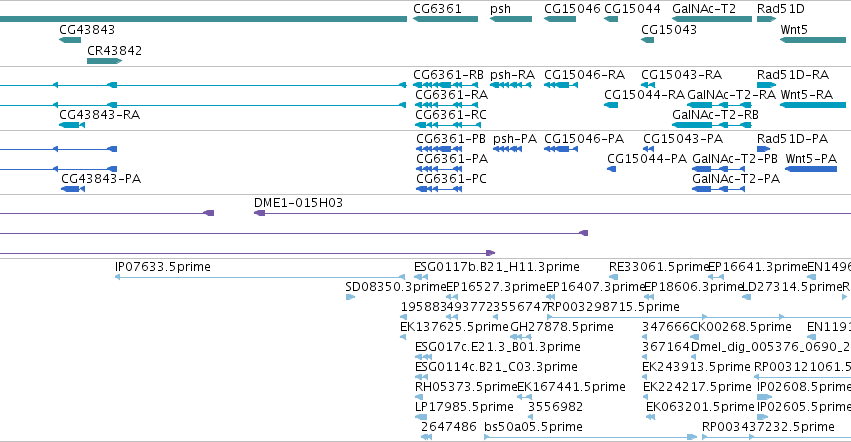This screenshot has width=851, height=442.
Task: Click the 2647486 EST label
Action: 449,427
